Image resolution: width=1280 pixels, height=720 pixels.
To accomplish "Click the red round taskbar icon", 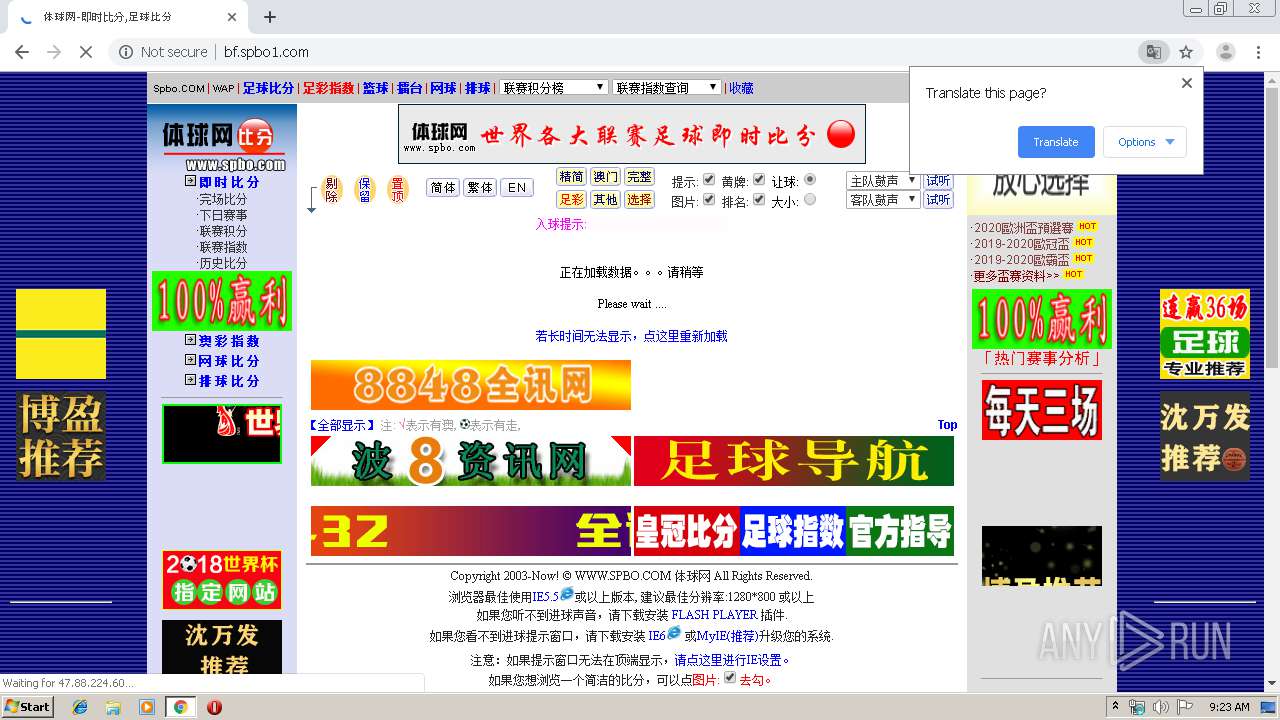I will point(214,707).
